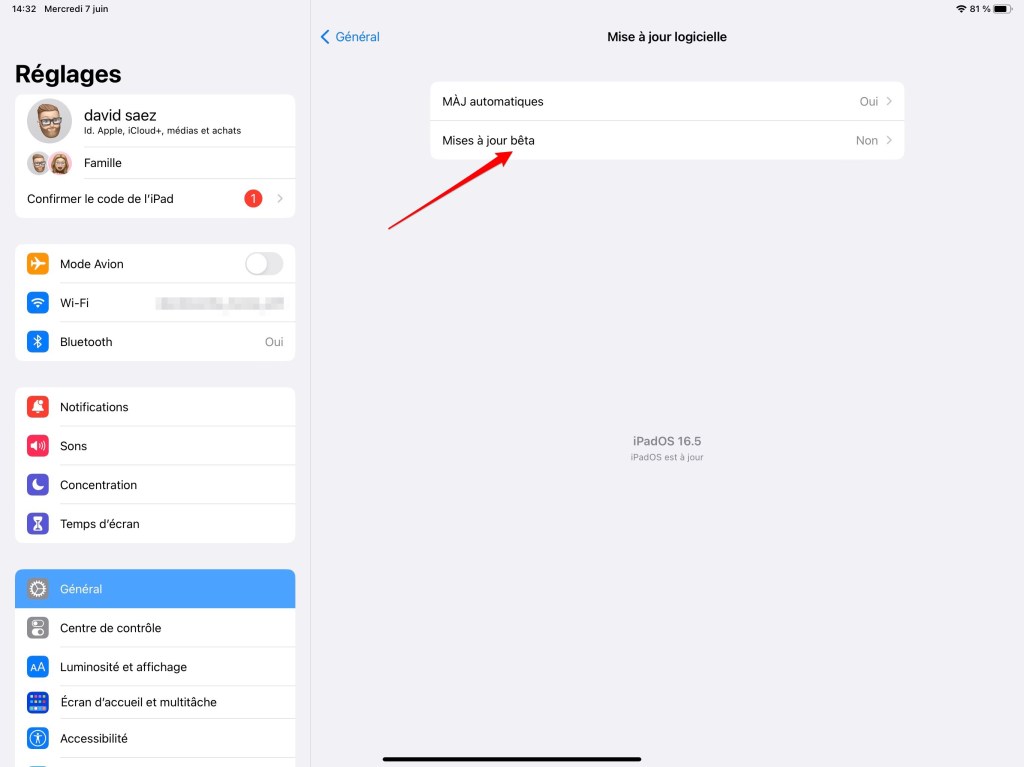Viewport: 1024px width, 767px height.
Task: Open Confirmer le code de l'iPad chevron
Action: point(280,199)
